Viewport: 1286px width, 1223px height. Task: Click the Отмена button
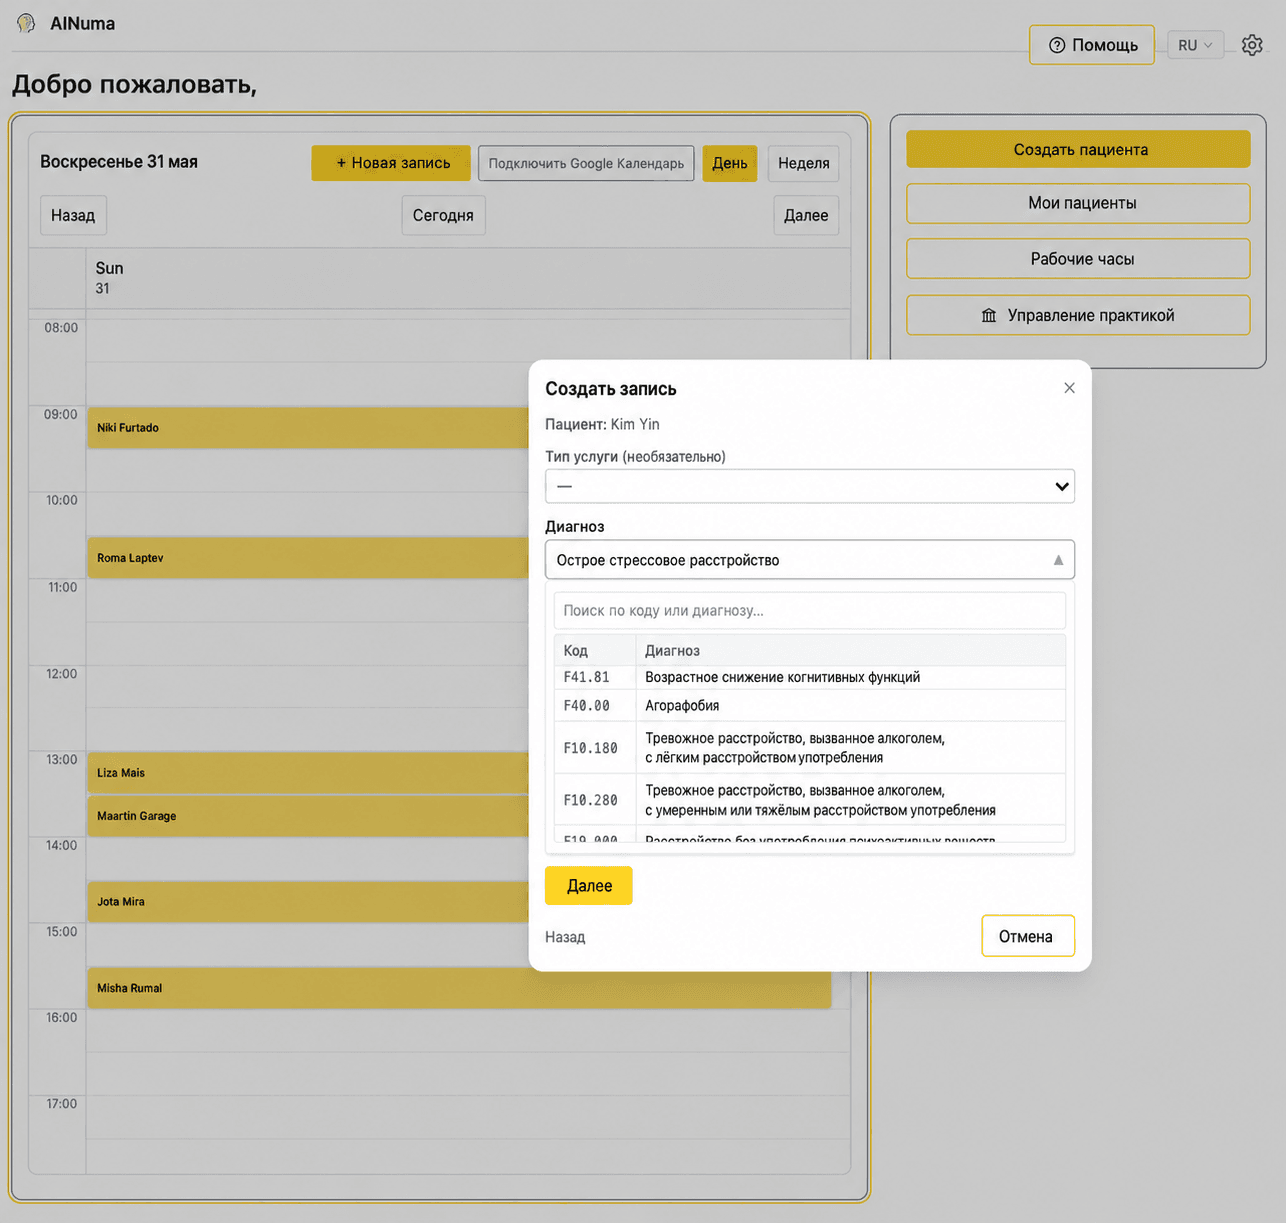click(1028, 937)
